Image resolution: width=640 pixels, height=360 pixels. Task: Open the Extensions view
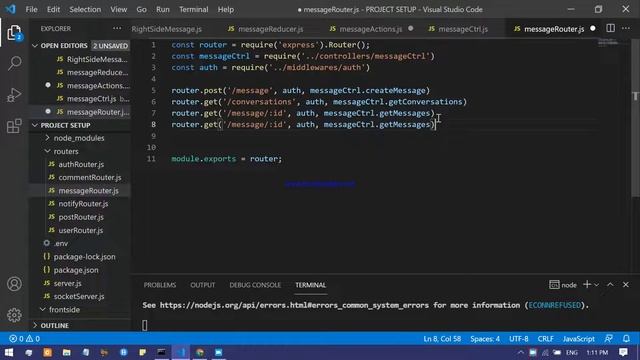14,126
